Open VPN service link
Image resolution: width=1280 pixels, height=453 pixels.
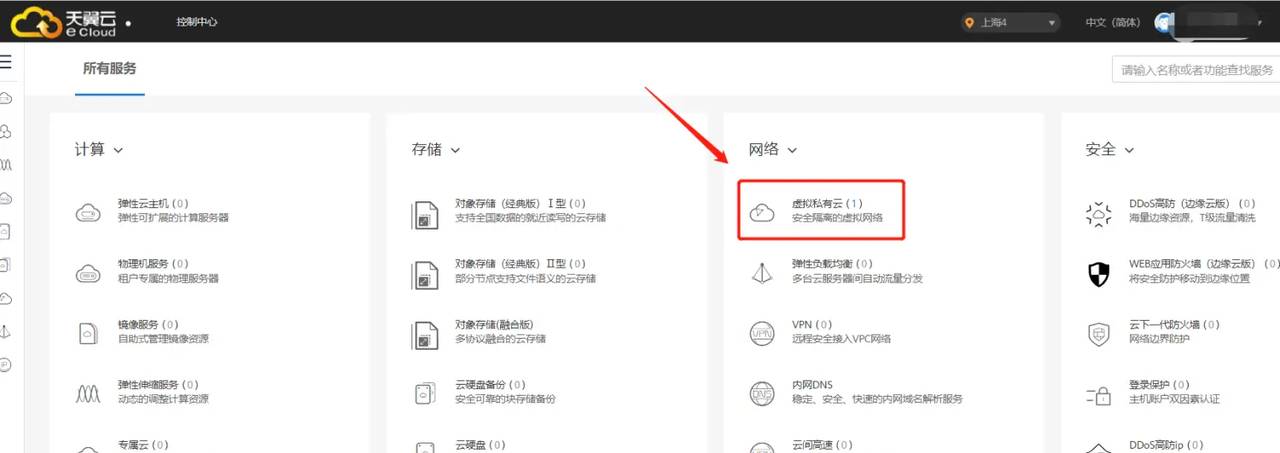point(811,324)
